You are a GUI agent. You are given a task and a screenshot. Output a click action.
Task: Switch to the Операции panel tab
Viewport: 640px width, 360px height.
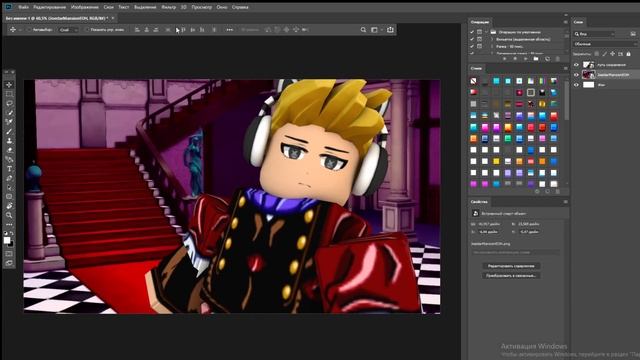480,22
